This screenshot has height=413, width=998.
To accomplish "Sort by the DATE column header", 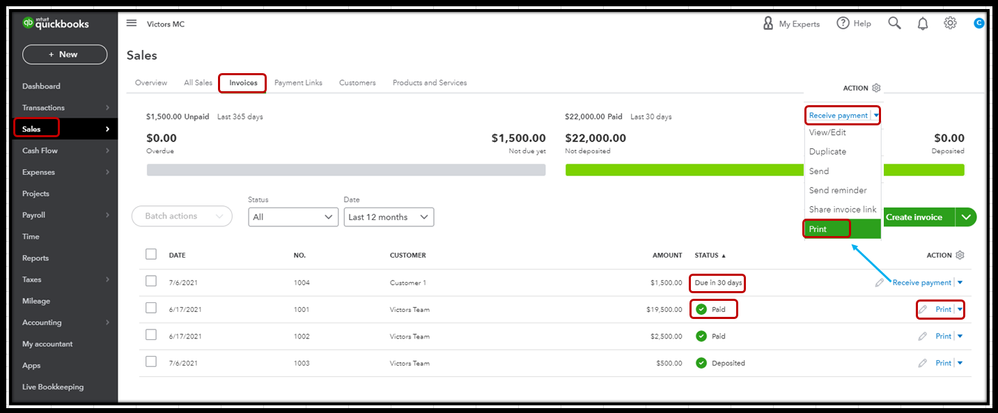I will 177,255.
